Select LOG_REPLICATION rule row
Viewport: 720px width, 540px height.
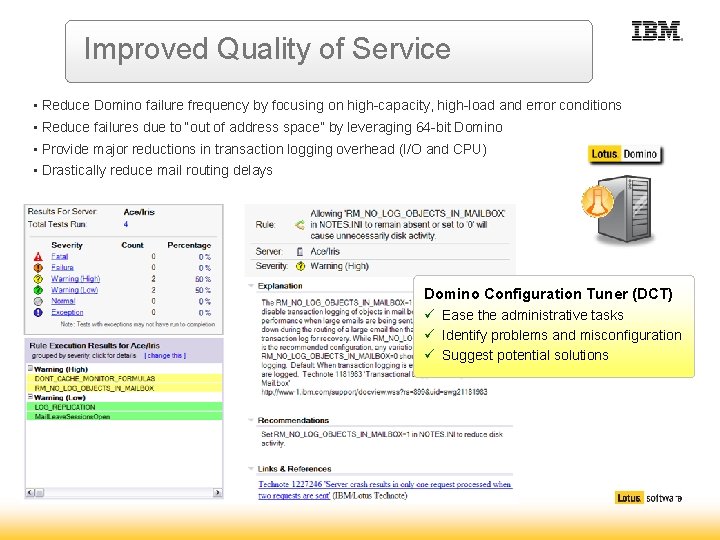click(124, 407)
